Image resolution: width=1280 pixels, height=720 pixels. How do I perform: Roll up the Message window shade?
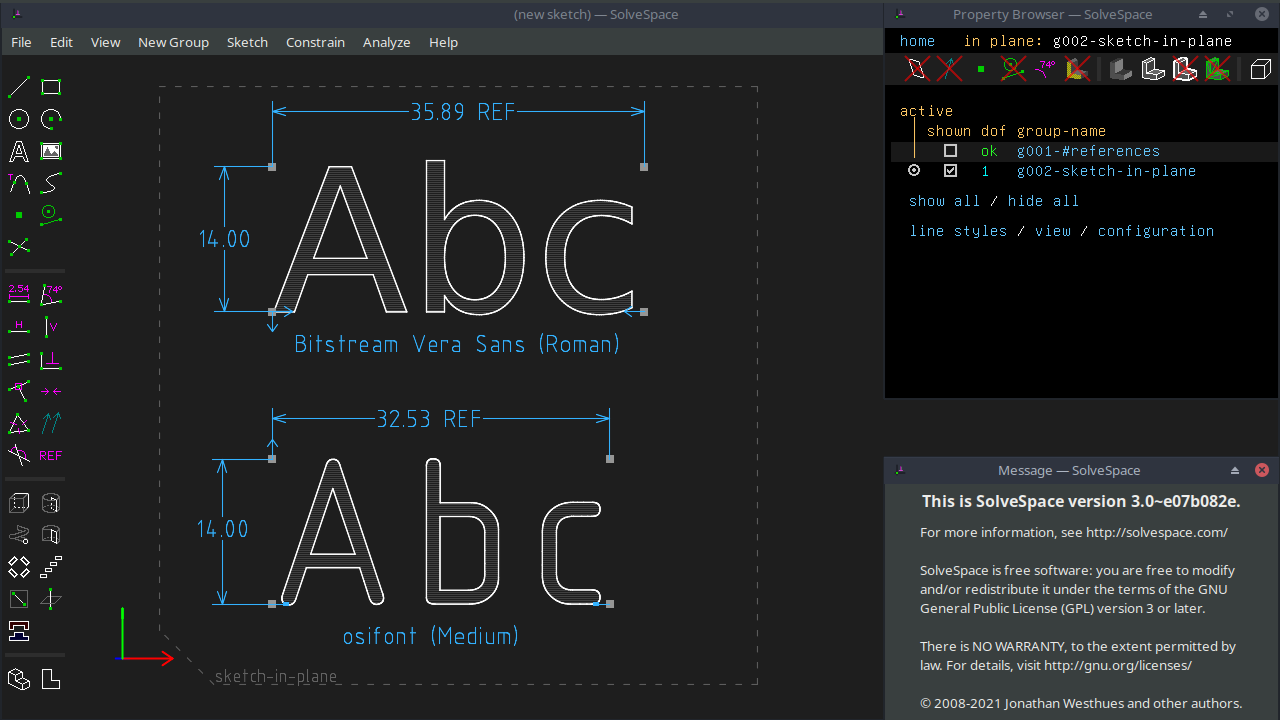click(1235, 470)
